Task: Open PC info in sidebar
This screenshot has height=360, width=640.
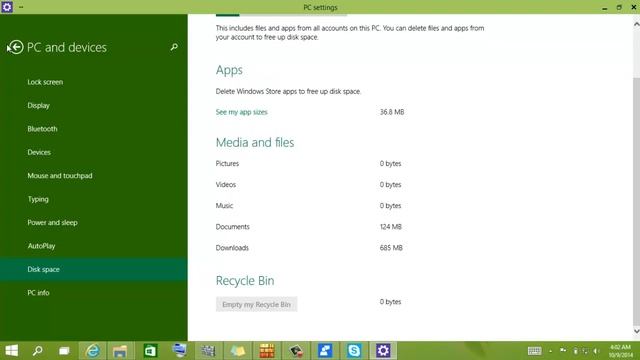Action: coord(38,293)
